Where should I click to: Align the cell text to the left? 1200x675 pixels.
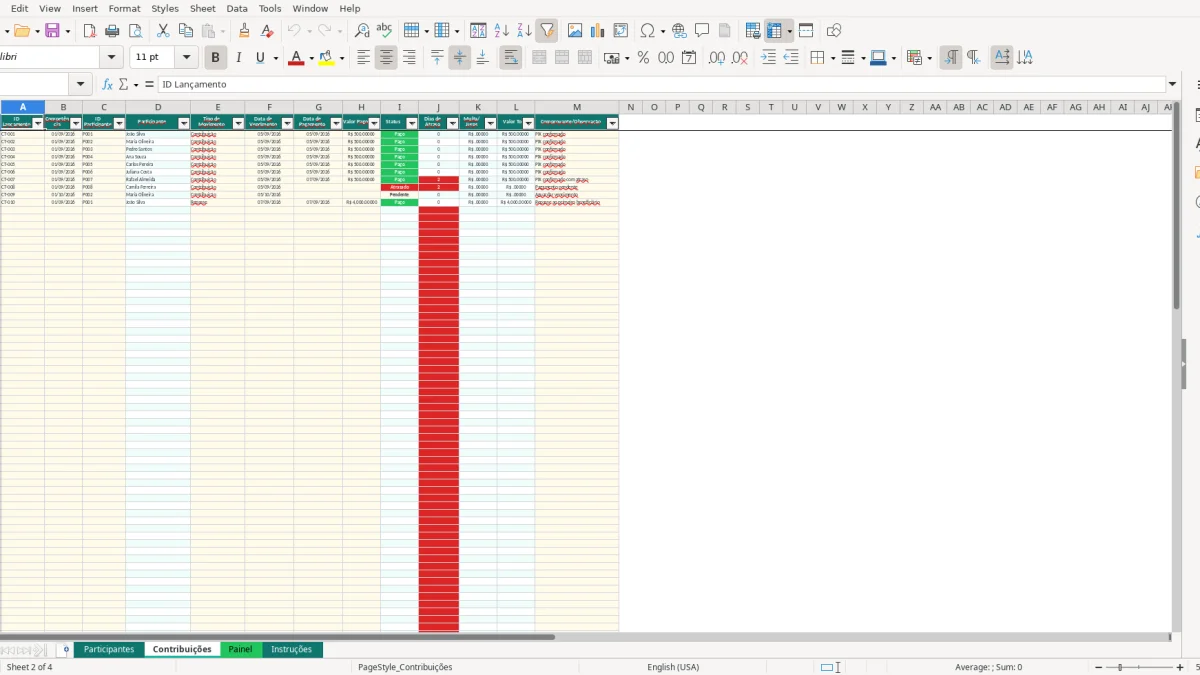tap(364, 58)
